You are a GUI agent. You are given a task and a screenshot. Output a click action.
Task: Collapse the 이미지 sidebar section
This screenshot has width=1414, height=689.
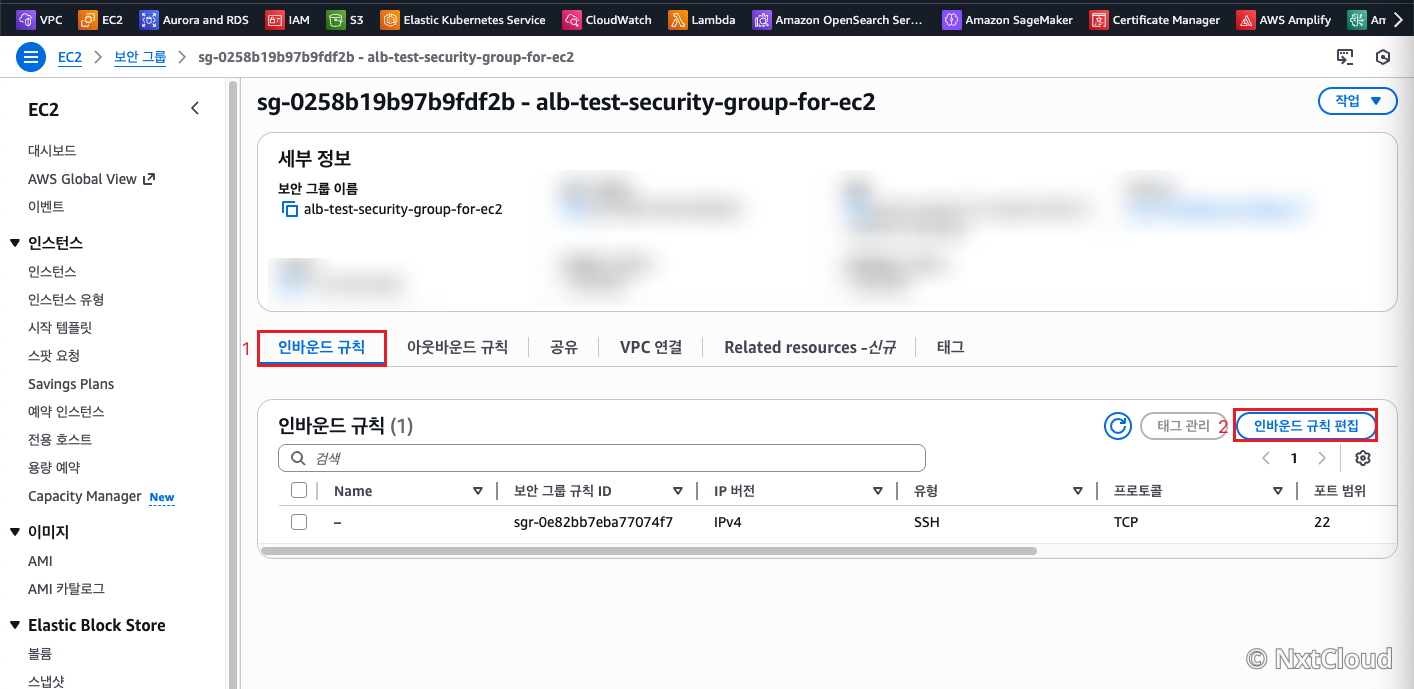pyautogui.click(x=15, y=532)
